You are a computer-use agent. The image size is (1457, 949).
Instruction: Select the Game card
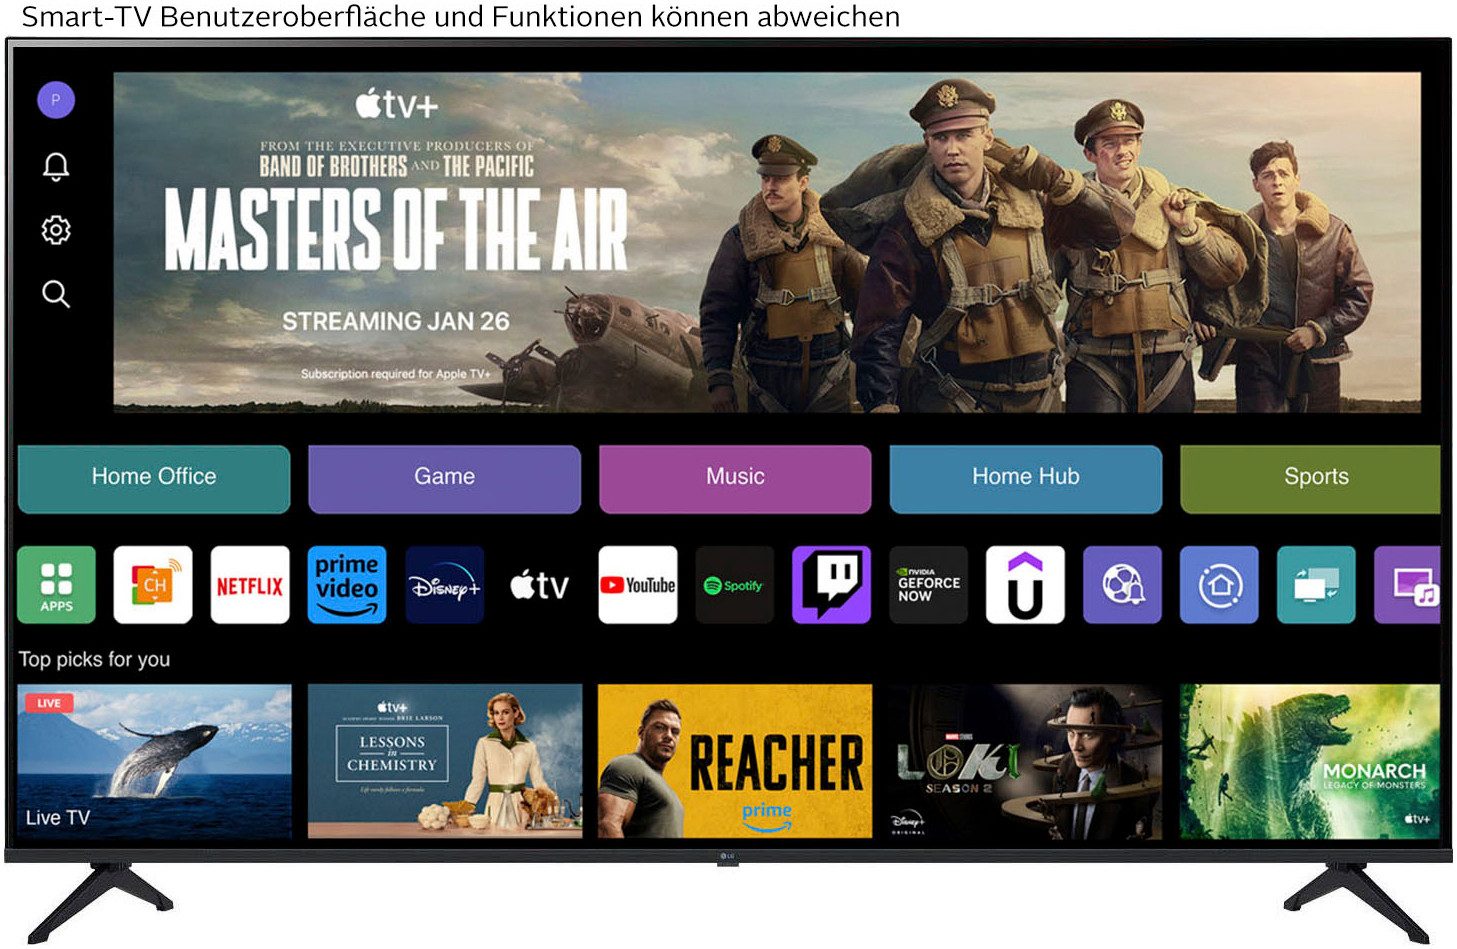click(444, 479)
